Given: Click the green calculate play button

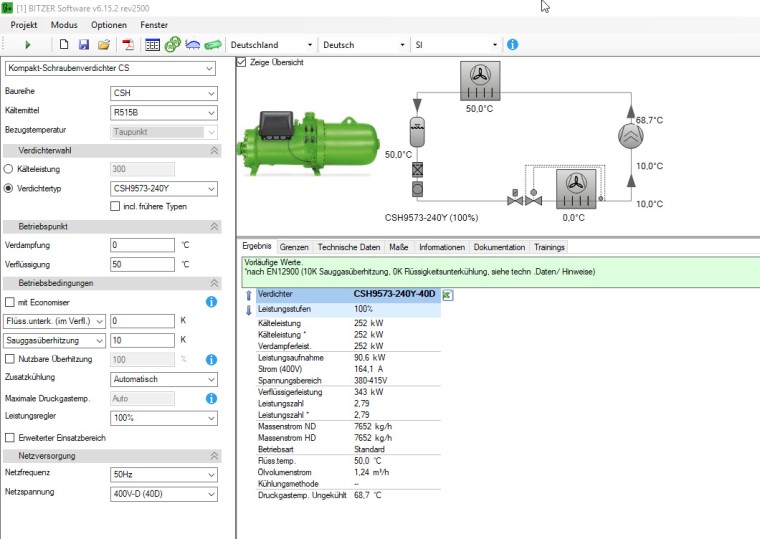Looking at the screenshot, I should tap(28, 45).
